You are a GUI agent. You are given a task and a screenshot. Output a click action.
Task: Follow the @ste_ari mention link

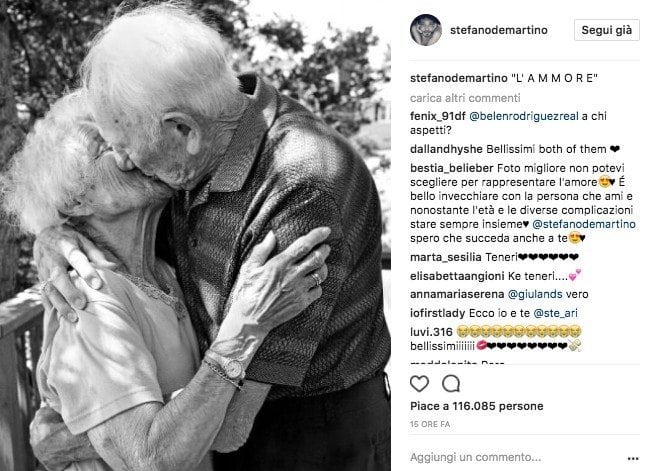click(556, 313)
